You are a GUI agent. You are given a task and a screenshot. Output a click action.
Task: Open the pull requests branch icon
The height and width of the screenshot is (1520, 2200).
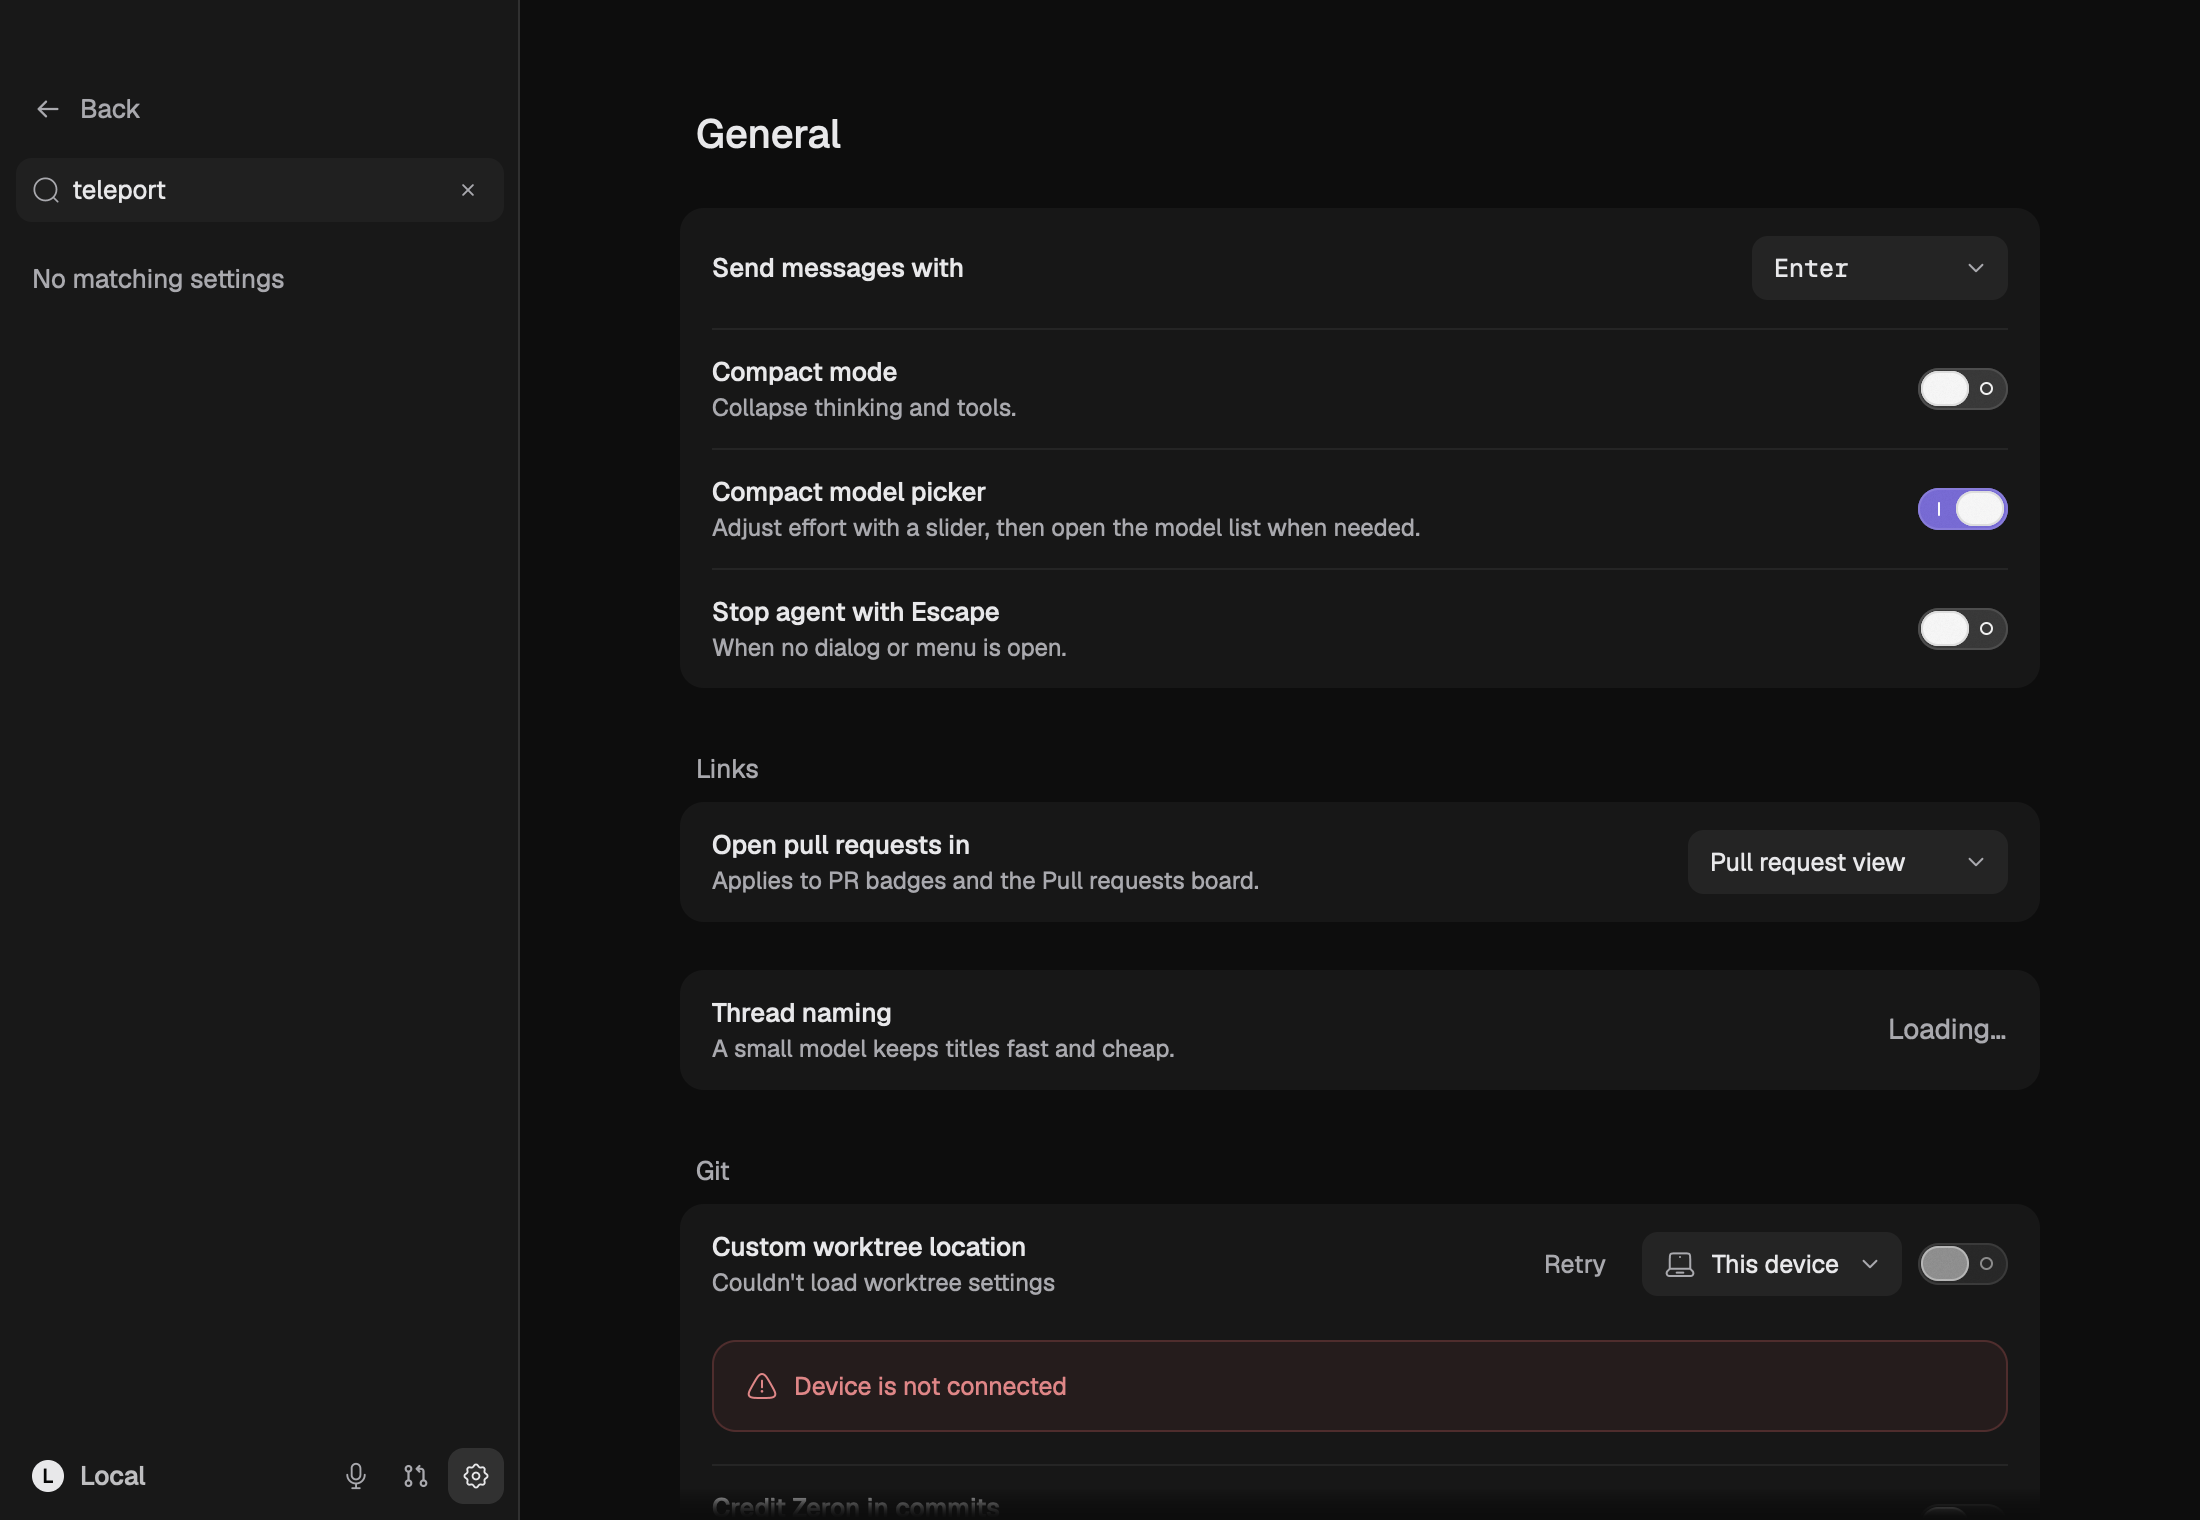pyautogui.click(x=416, y=1476)
